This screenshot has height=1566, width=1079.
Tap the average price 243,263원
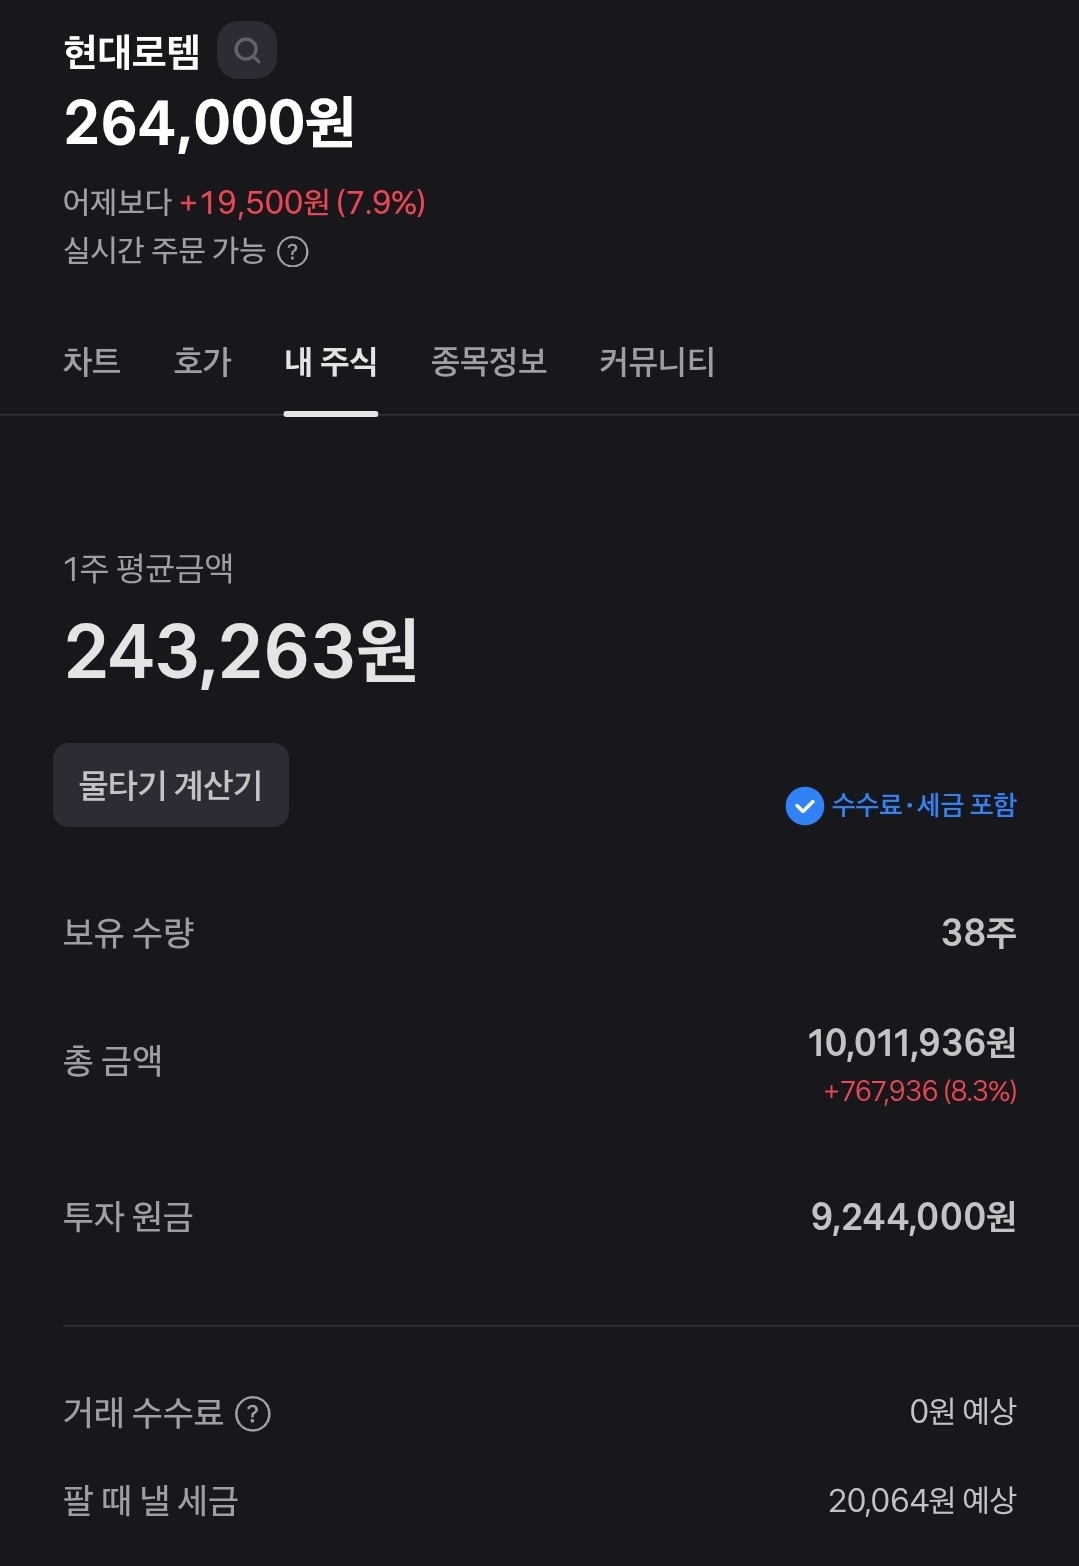(241, 652)
